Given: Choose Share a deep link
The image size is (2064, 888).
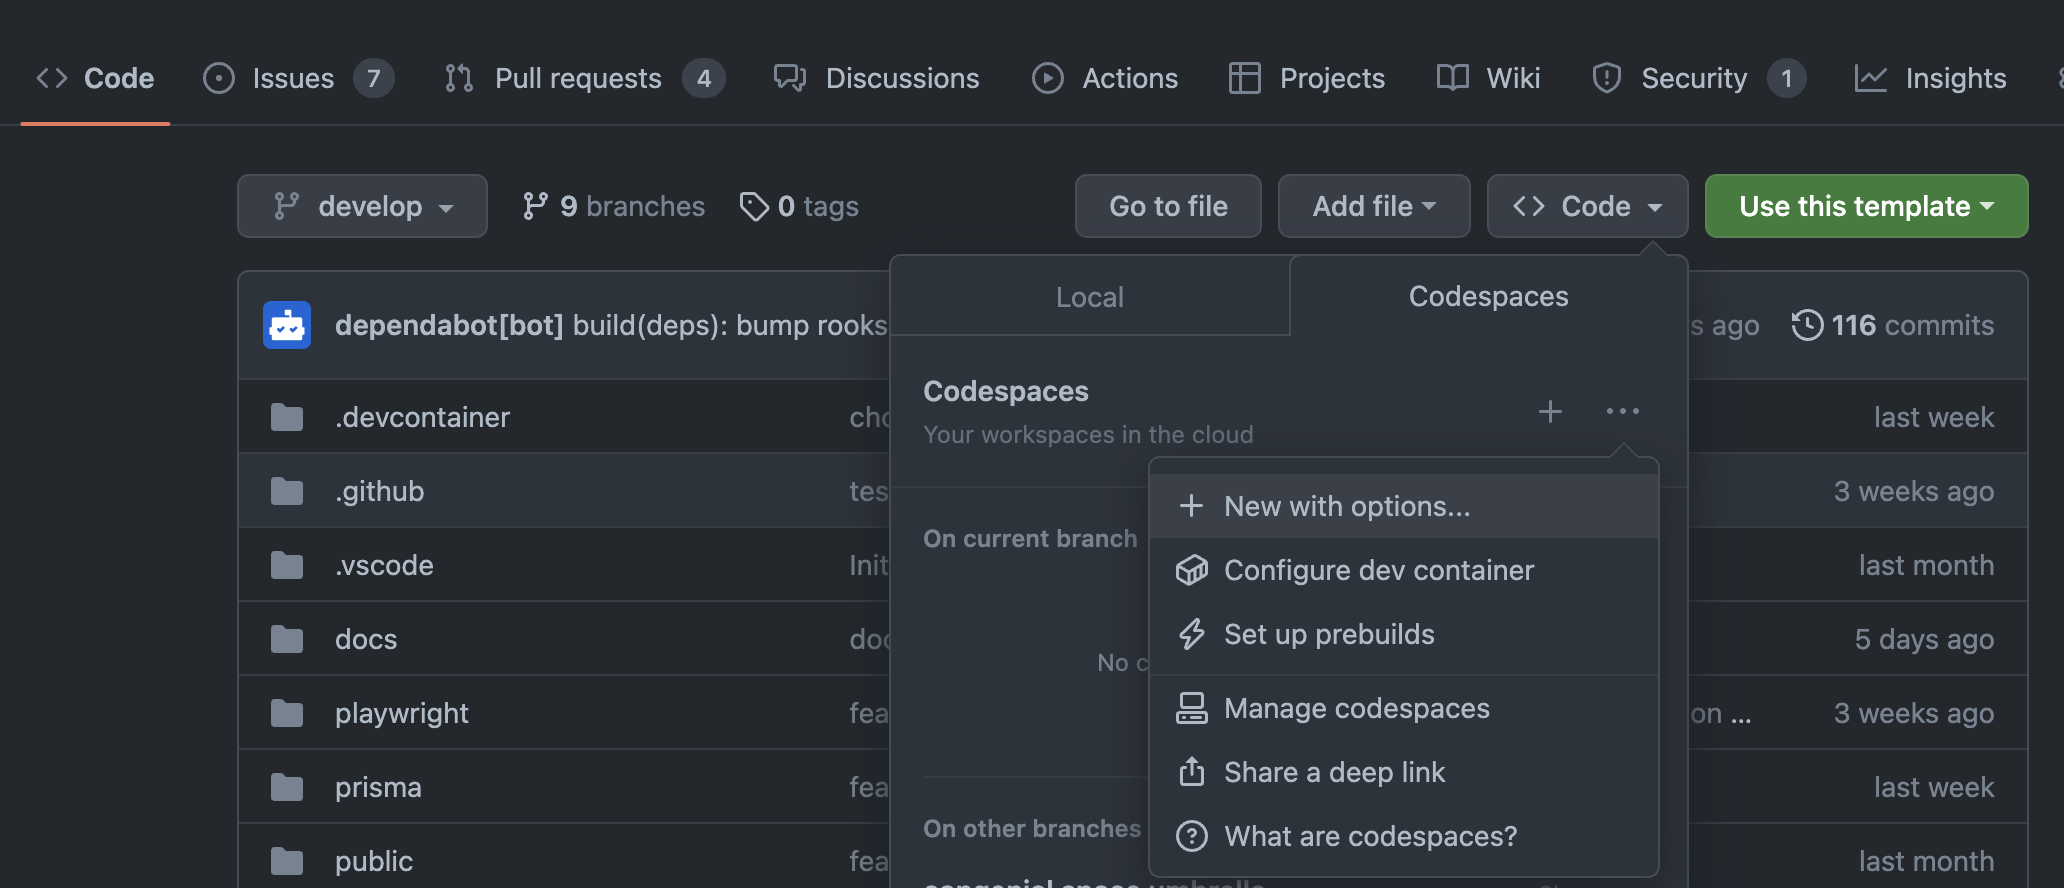Looking at the screenshot, I should pos(1404,772).
